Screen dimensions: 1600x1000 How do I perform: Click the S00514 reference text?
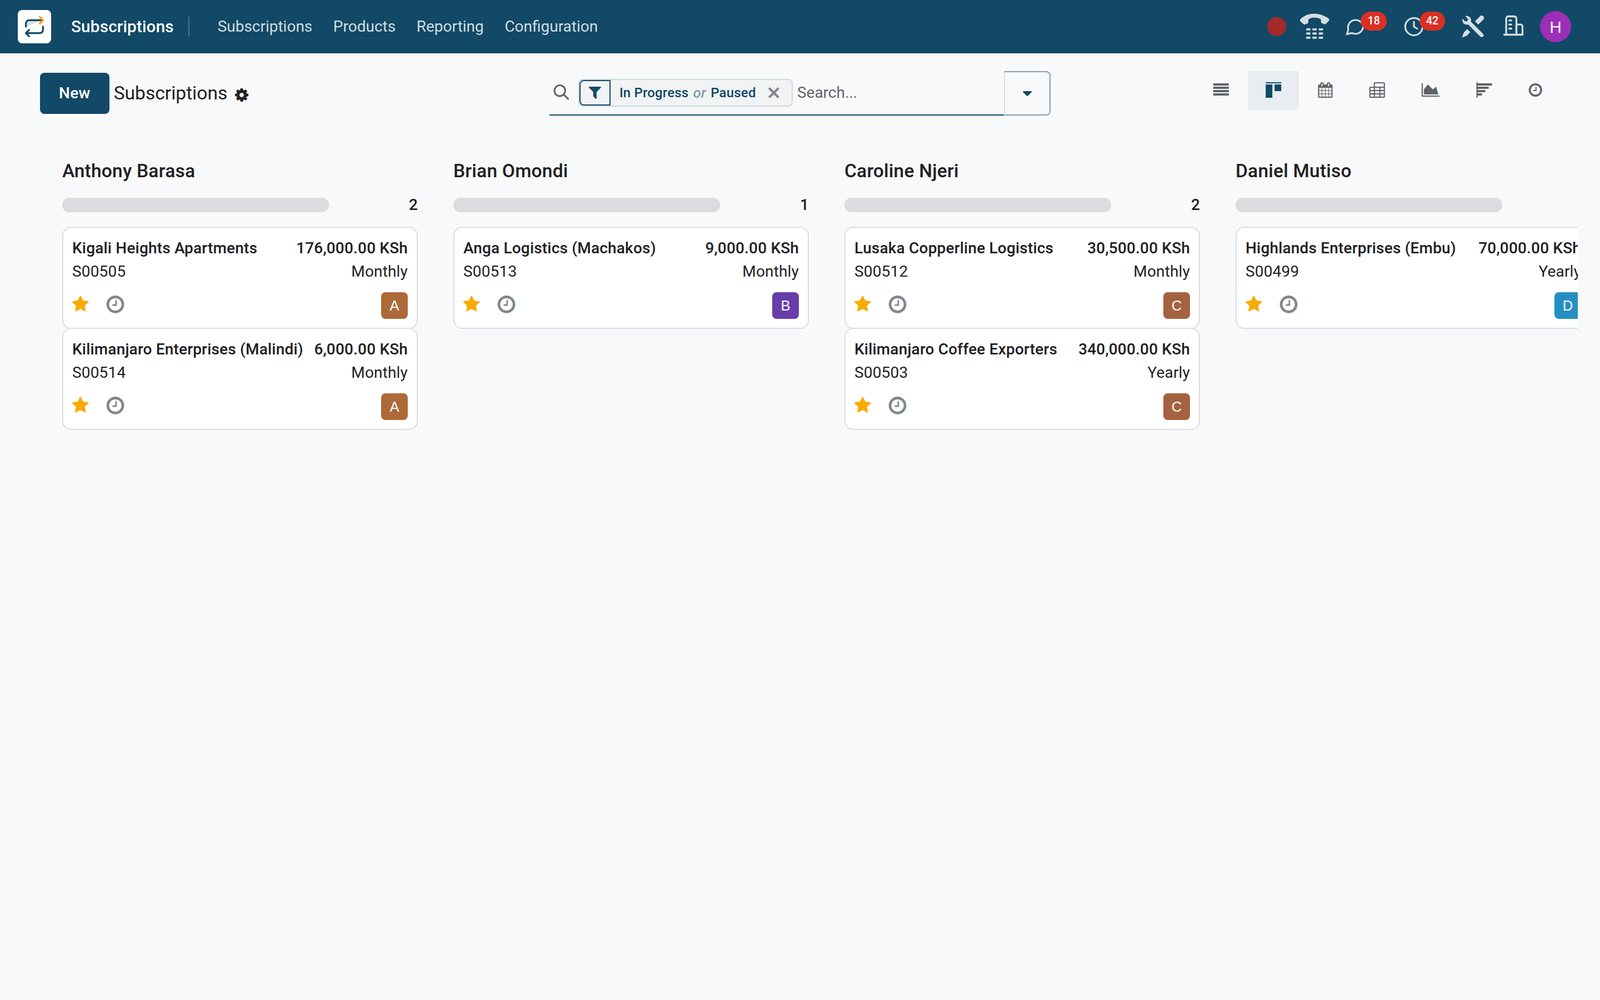(99, 372)
